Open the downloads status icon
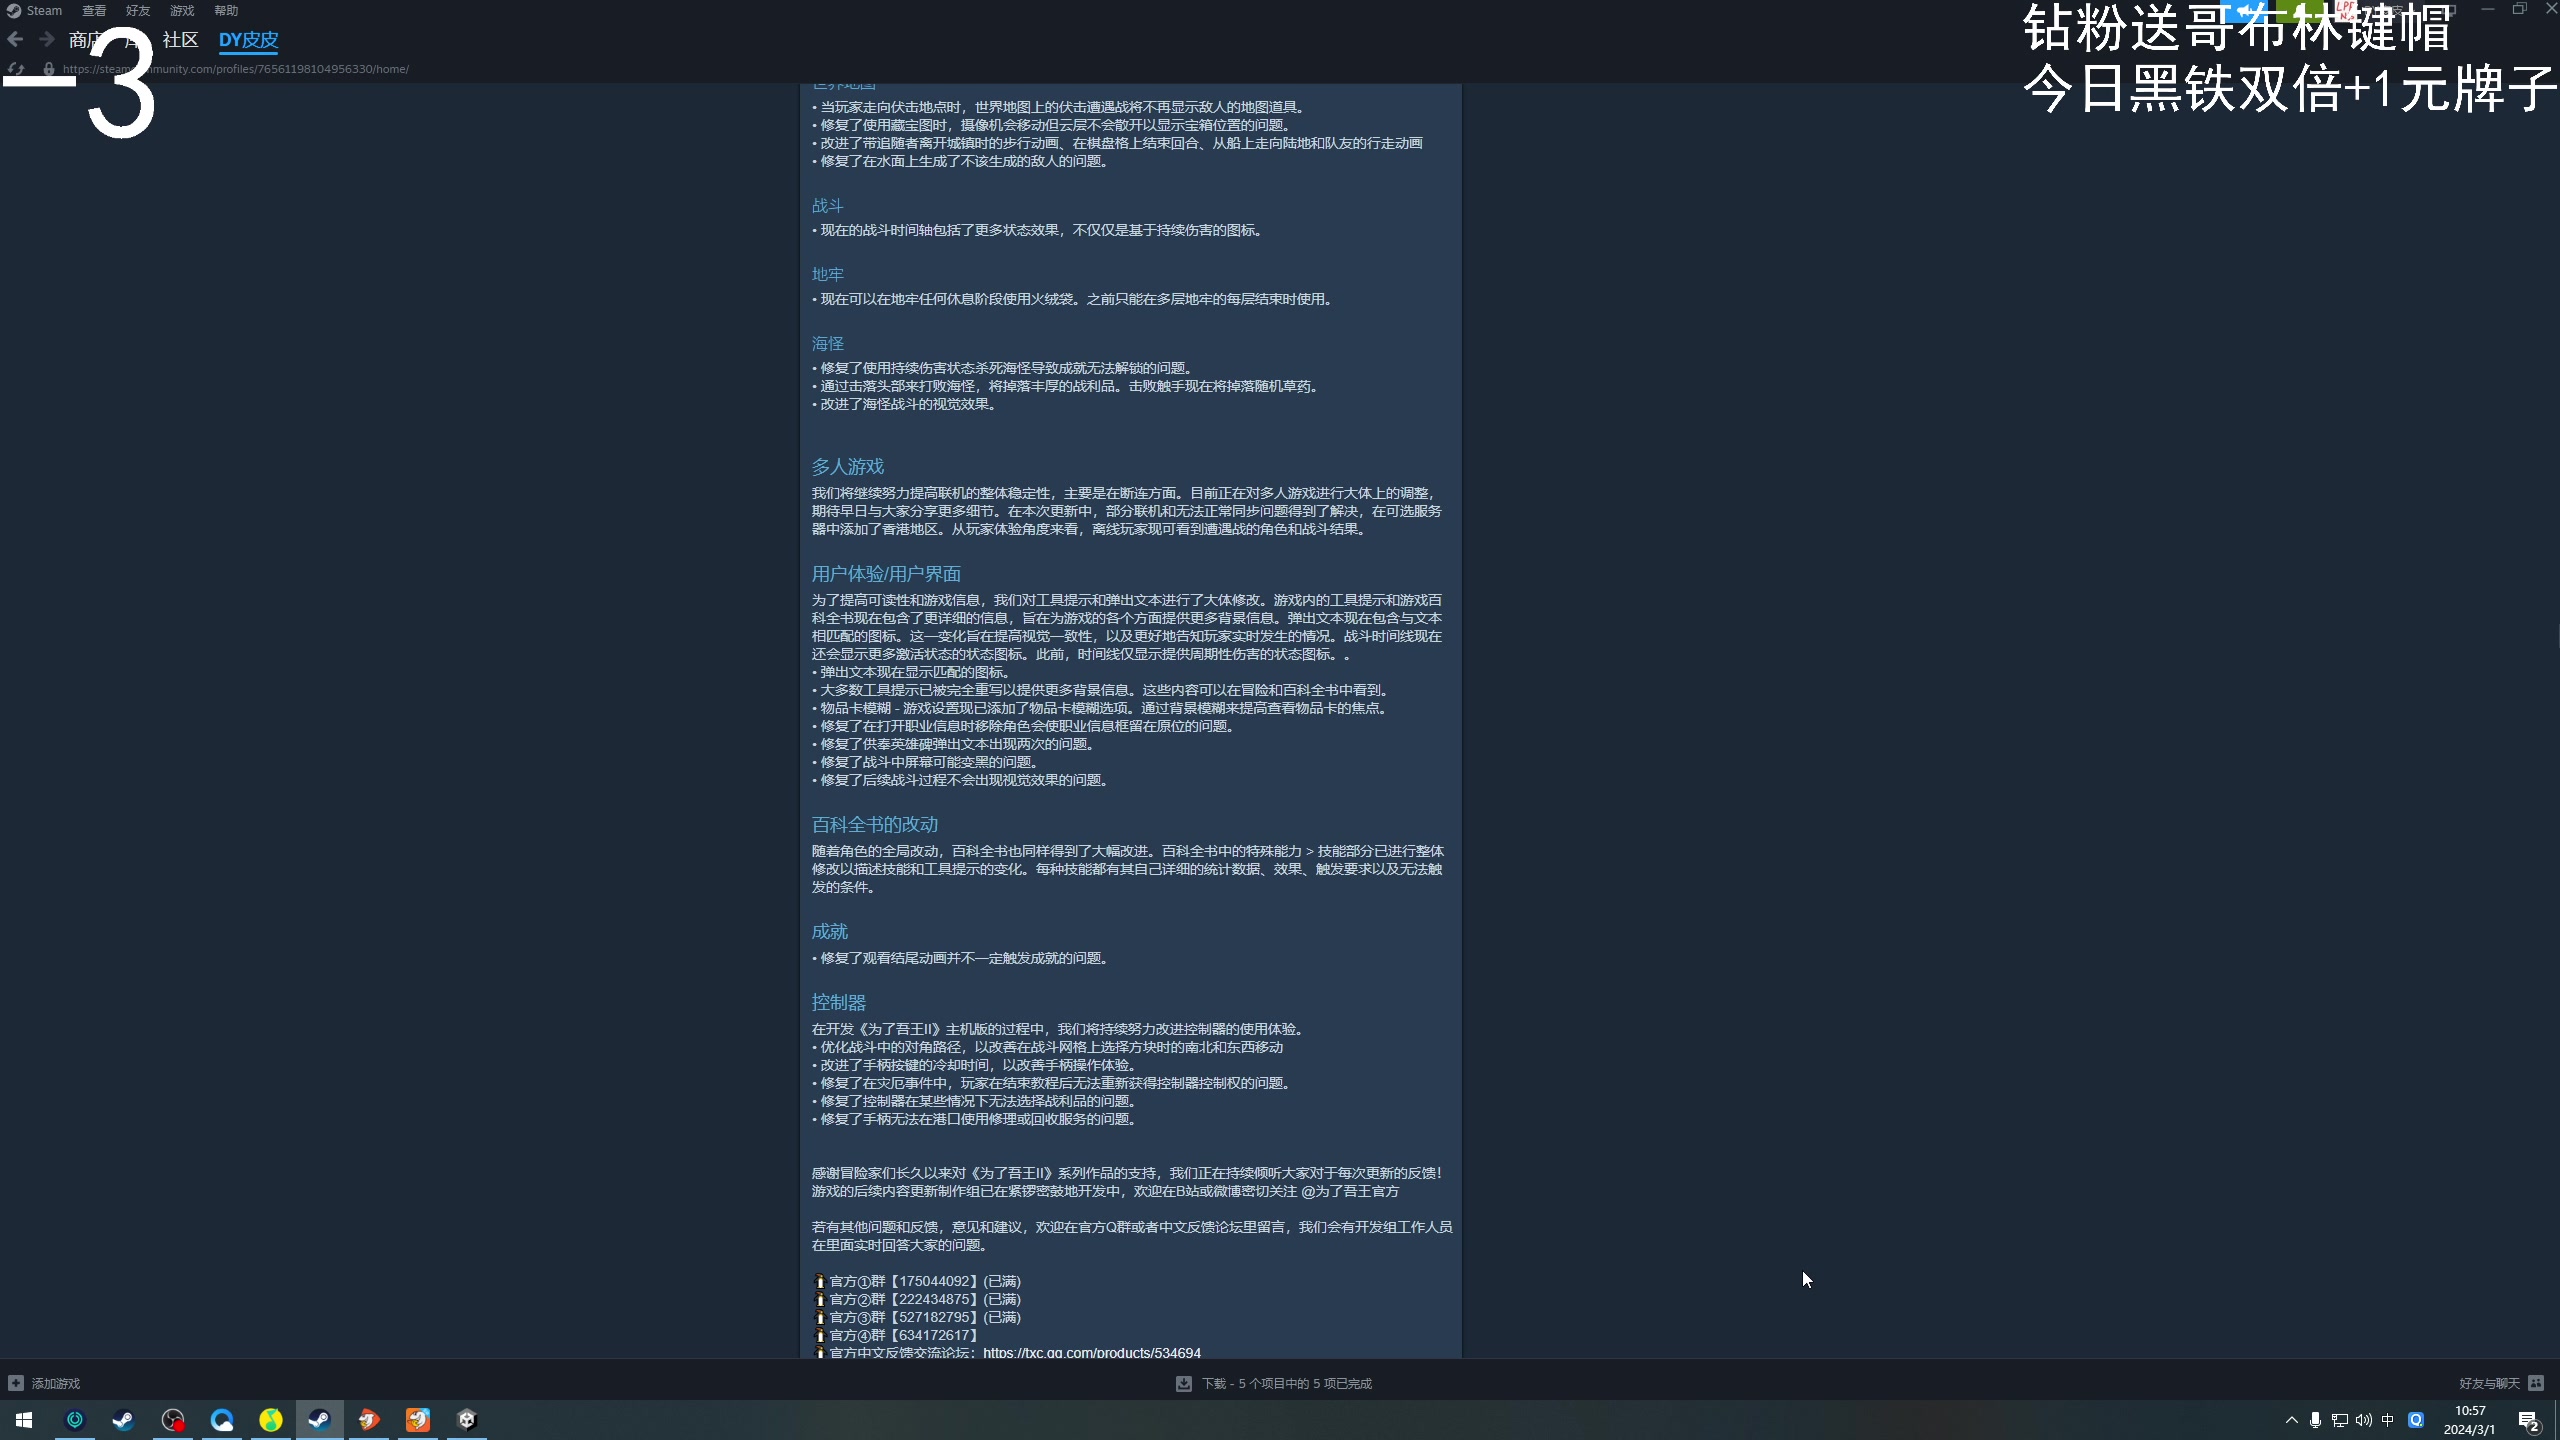 1184,1383
